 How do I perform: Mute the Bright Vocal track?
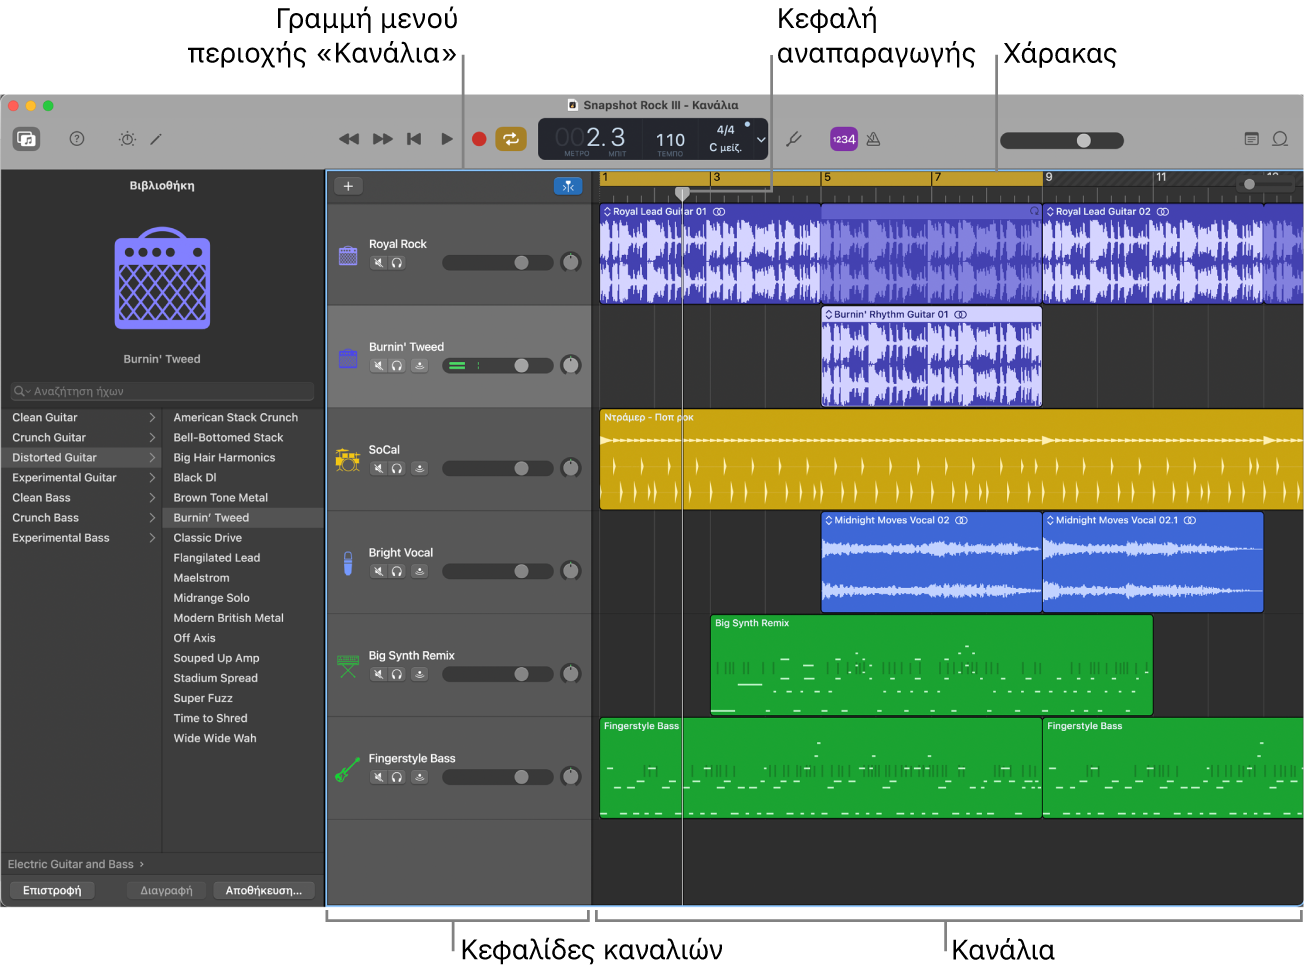click(x=379, y=571)
